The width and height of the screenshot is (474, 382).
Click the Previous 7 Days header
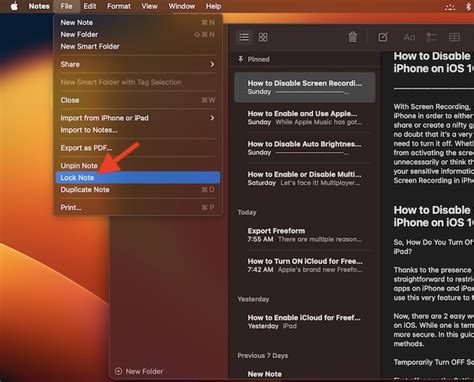263,356
